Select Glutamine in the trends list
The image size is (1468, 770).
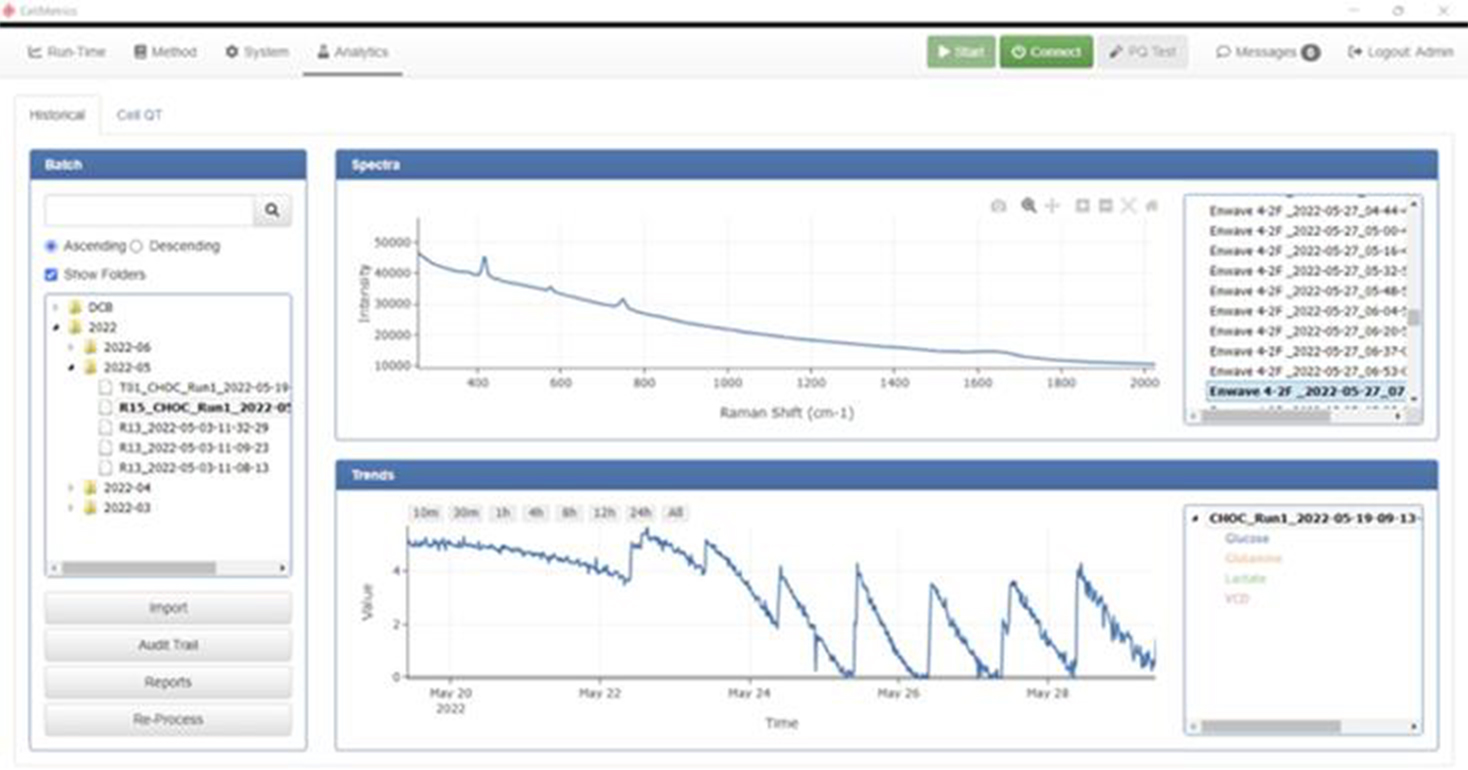[1253, 559]
